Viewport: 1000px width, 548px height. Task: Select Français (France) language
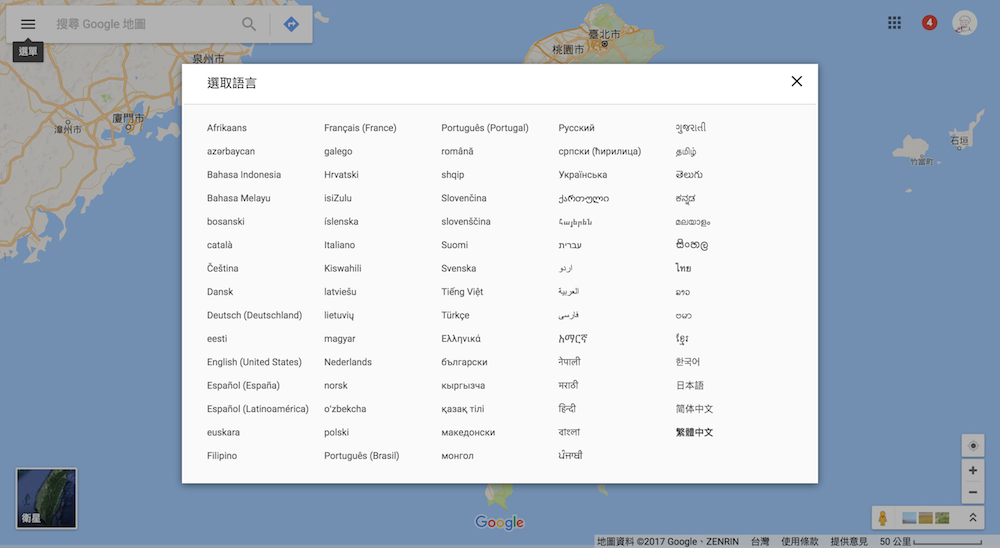(x=360, y=128)
